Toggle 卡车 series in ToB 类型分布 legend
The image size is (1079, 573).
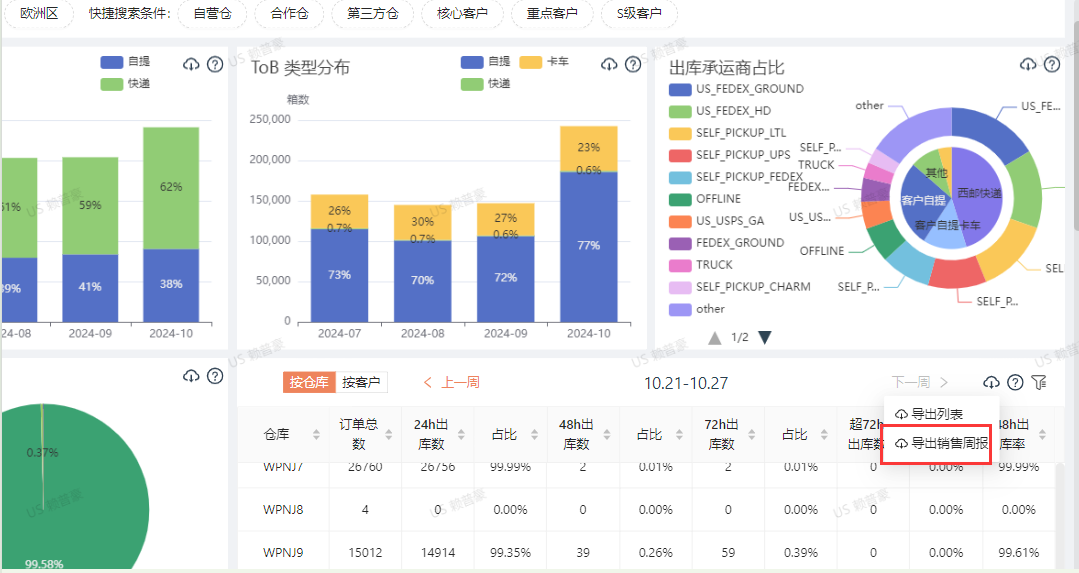pyautogui.click(x=544, y=62)
